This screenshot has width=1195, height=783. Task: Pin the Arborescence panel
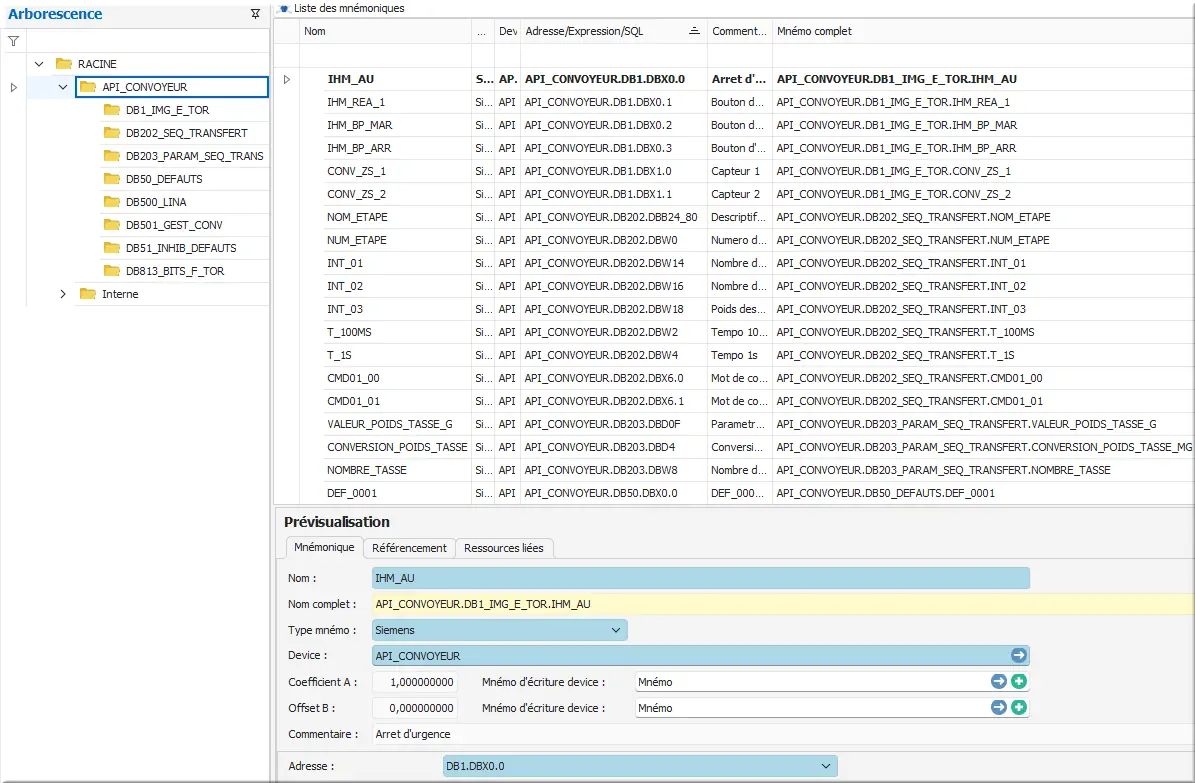[255, 14]
